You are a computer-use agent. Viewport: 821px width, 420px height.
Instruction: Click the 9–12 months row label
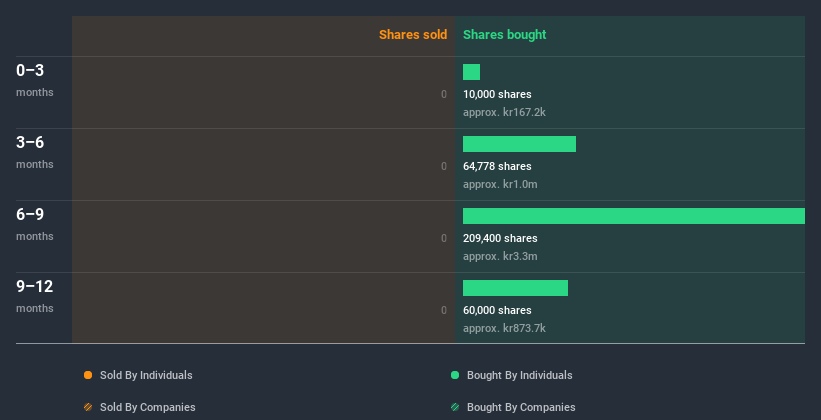coord(35,296)
